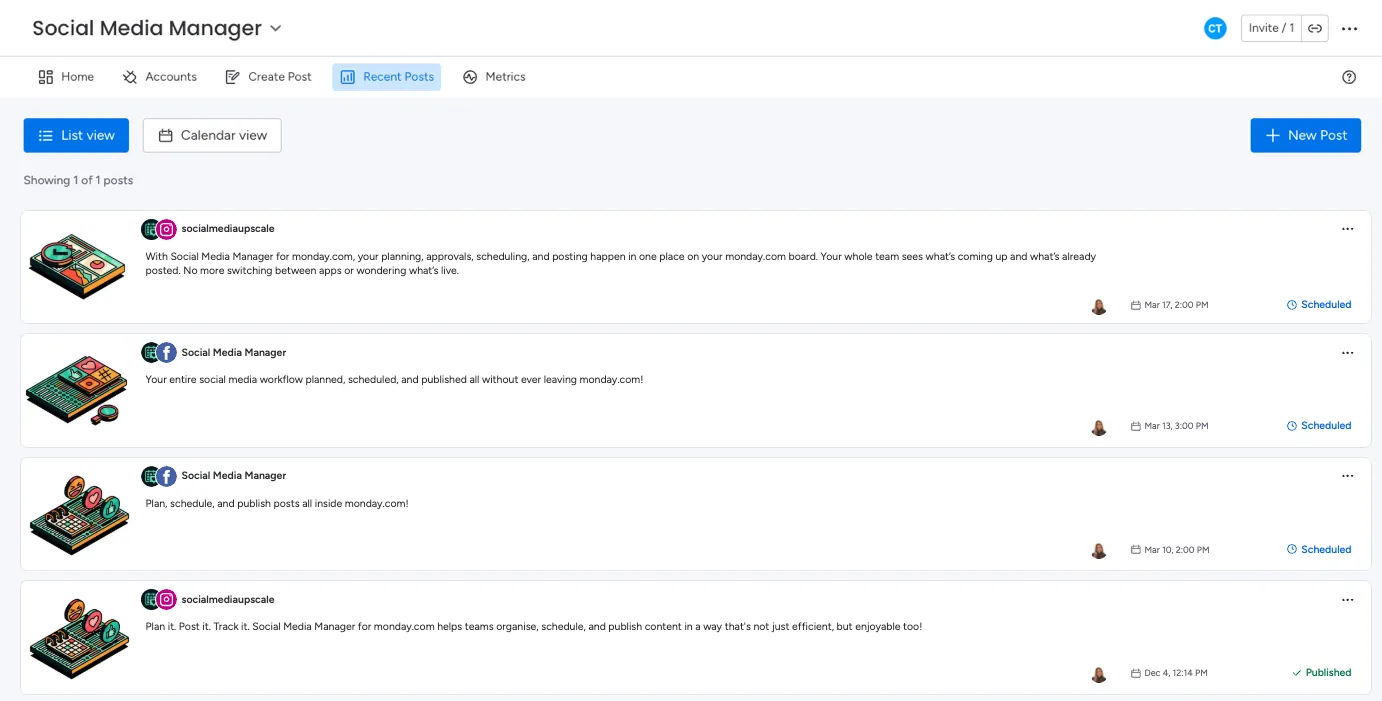Click 'Showing 1 of 1 posts' label

(x=78, y=181)
